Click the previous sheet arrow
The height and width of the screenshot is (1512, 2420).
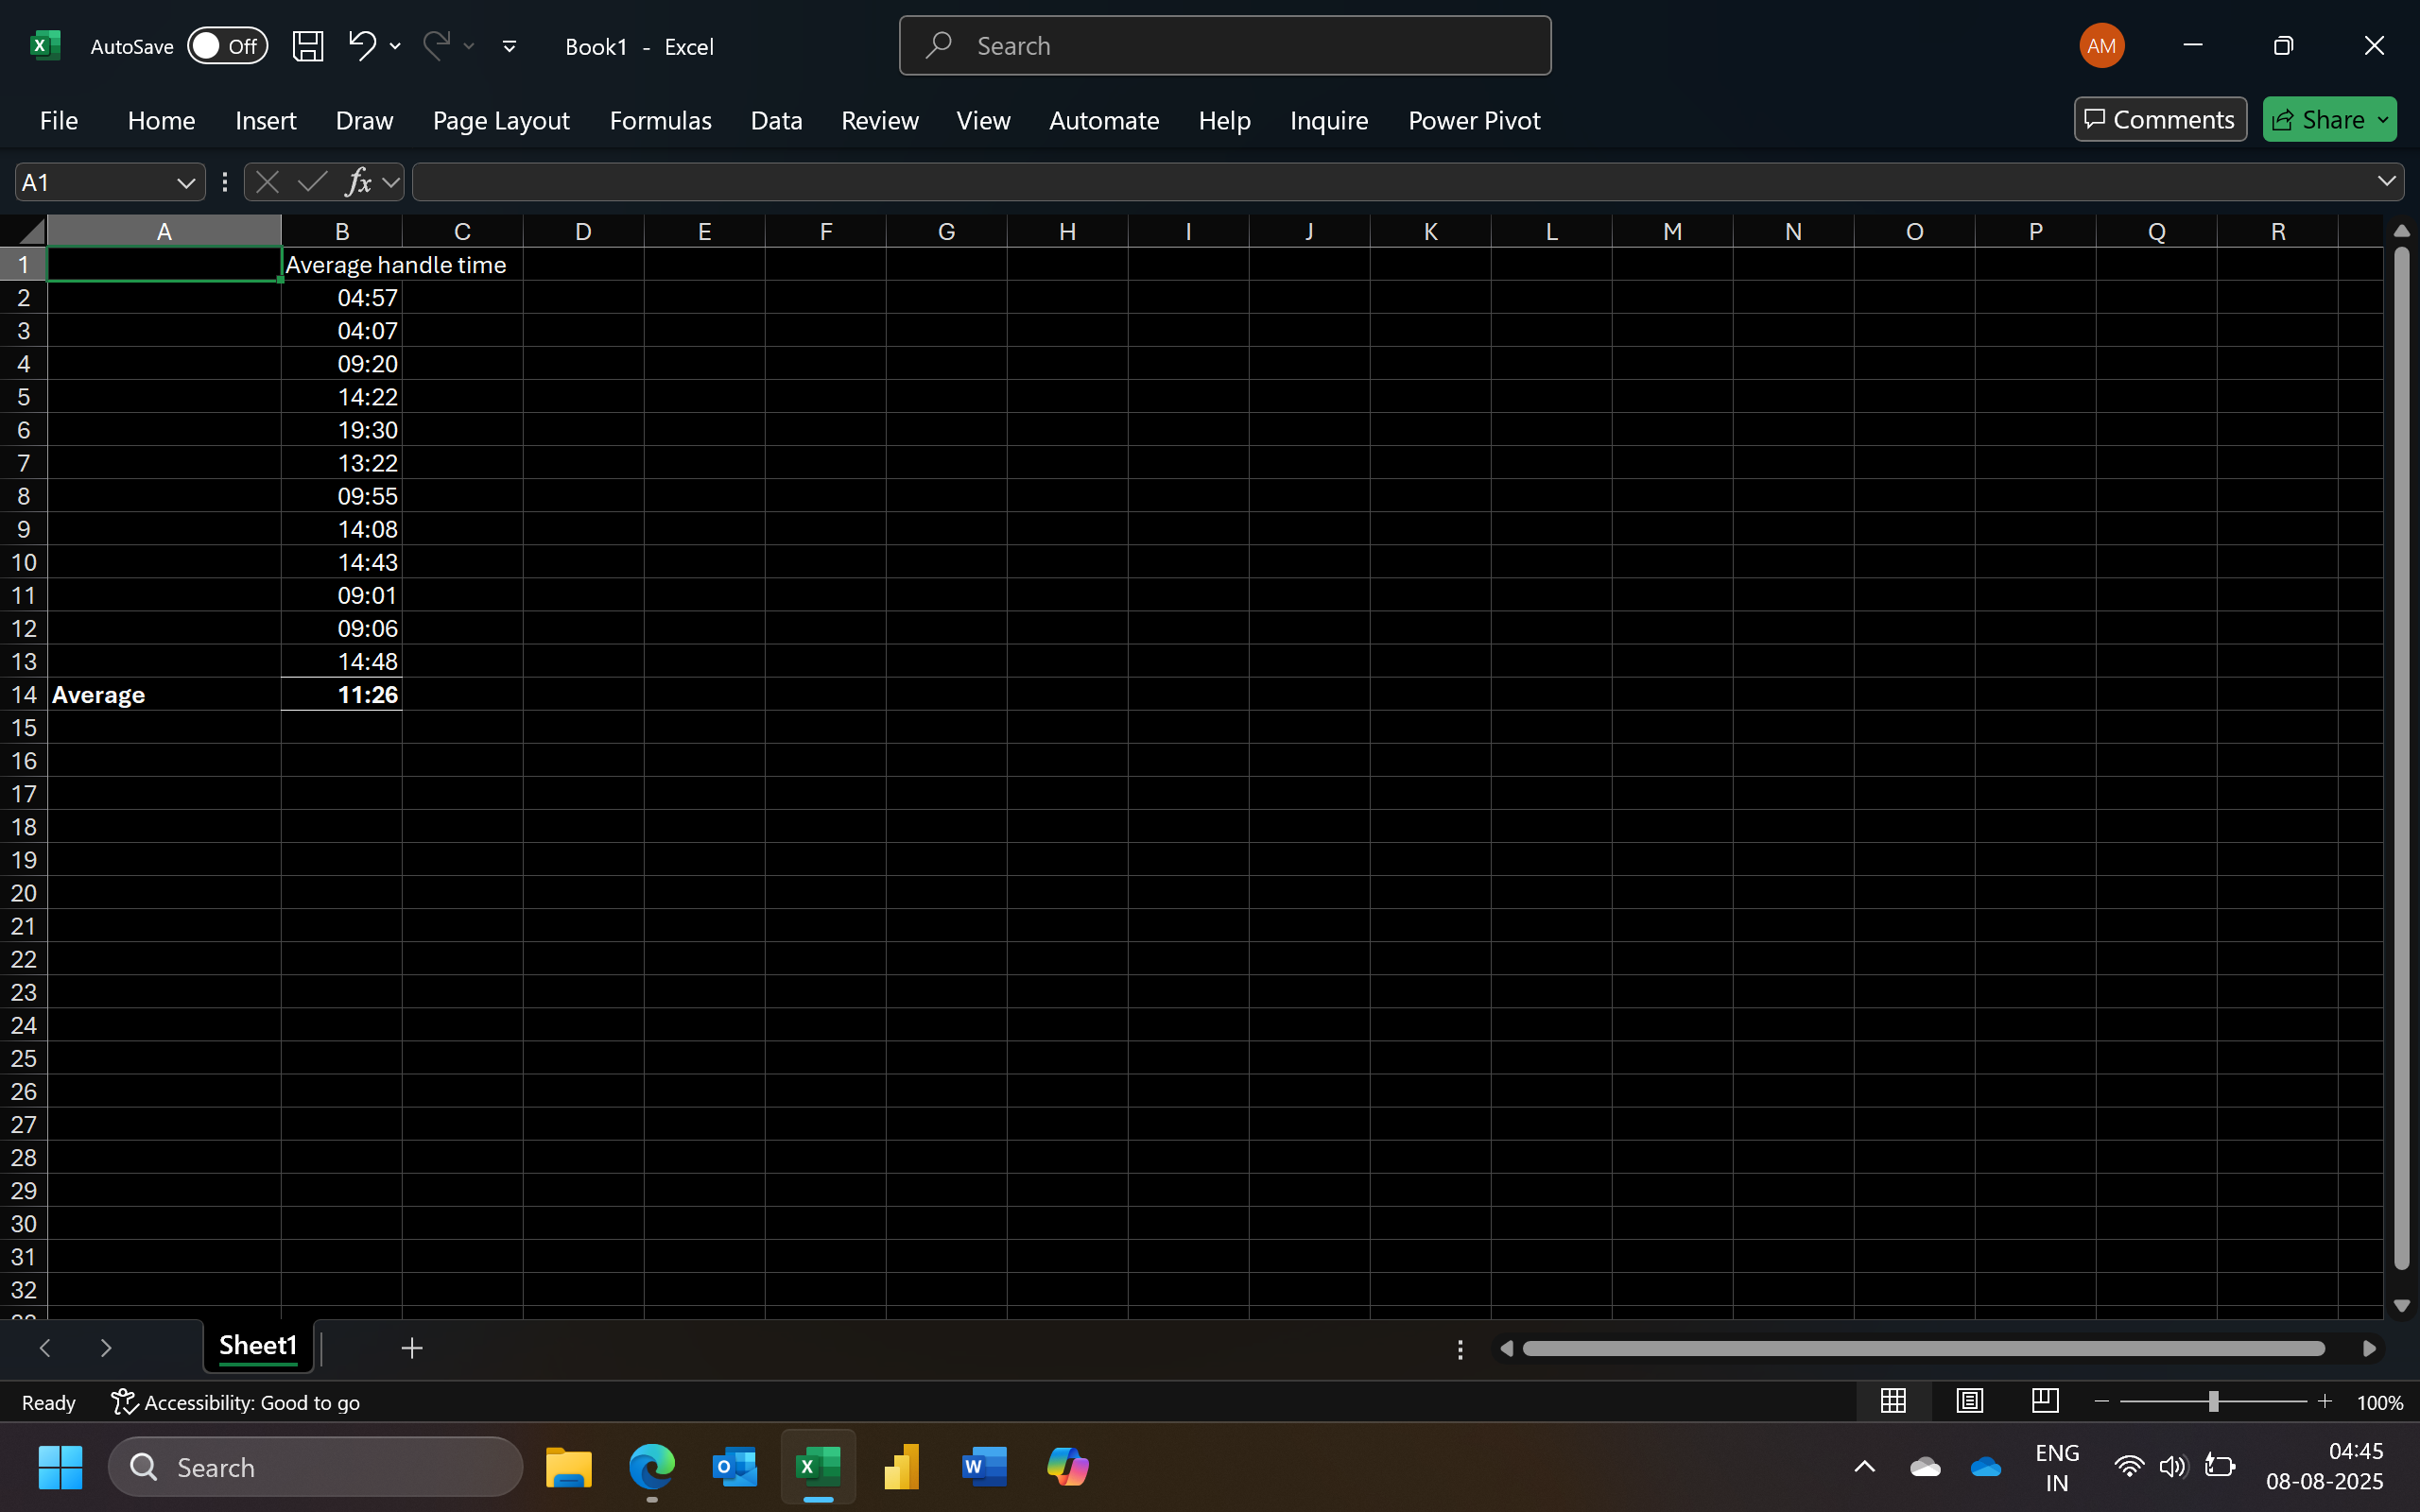(x=45, y=1348)
